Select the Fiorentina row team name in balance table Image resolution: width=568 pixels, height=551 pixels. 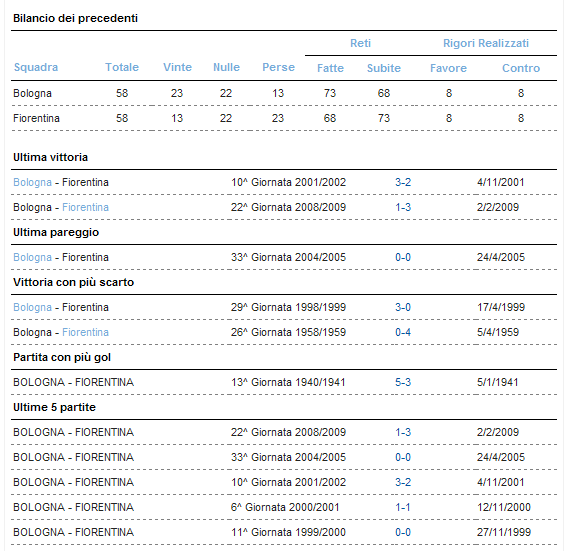tap(36, 118)
